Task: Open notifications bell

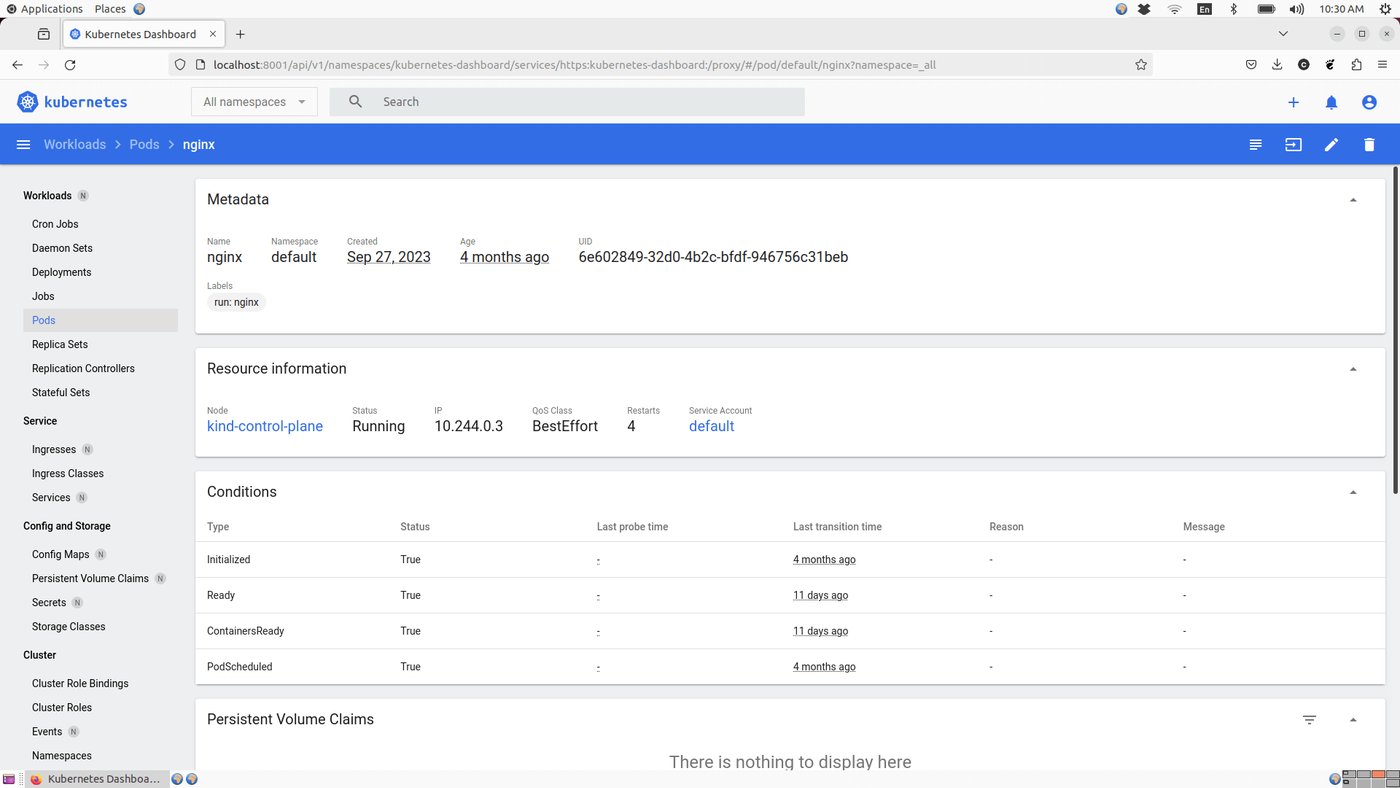Action: pos(1331,102)
